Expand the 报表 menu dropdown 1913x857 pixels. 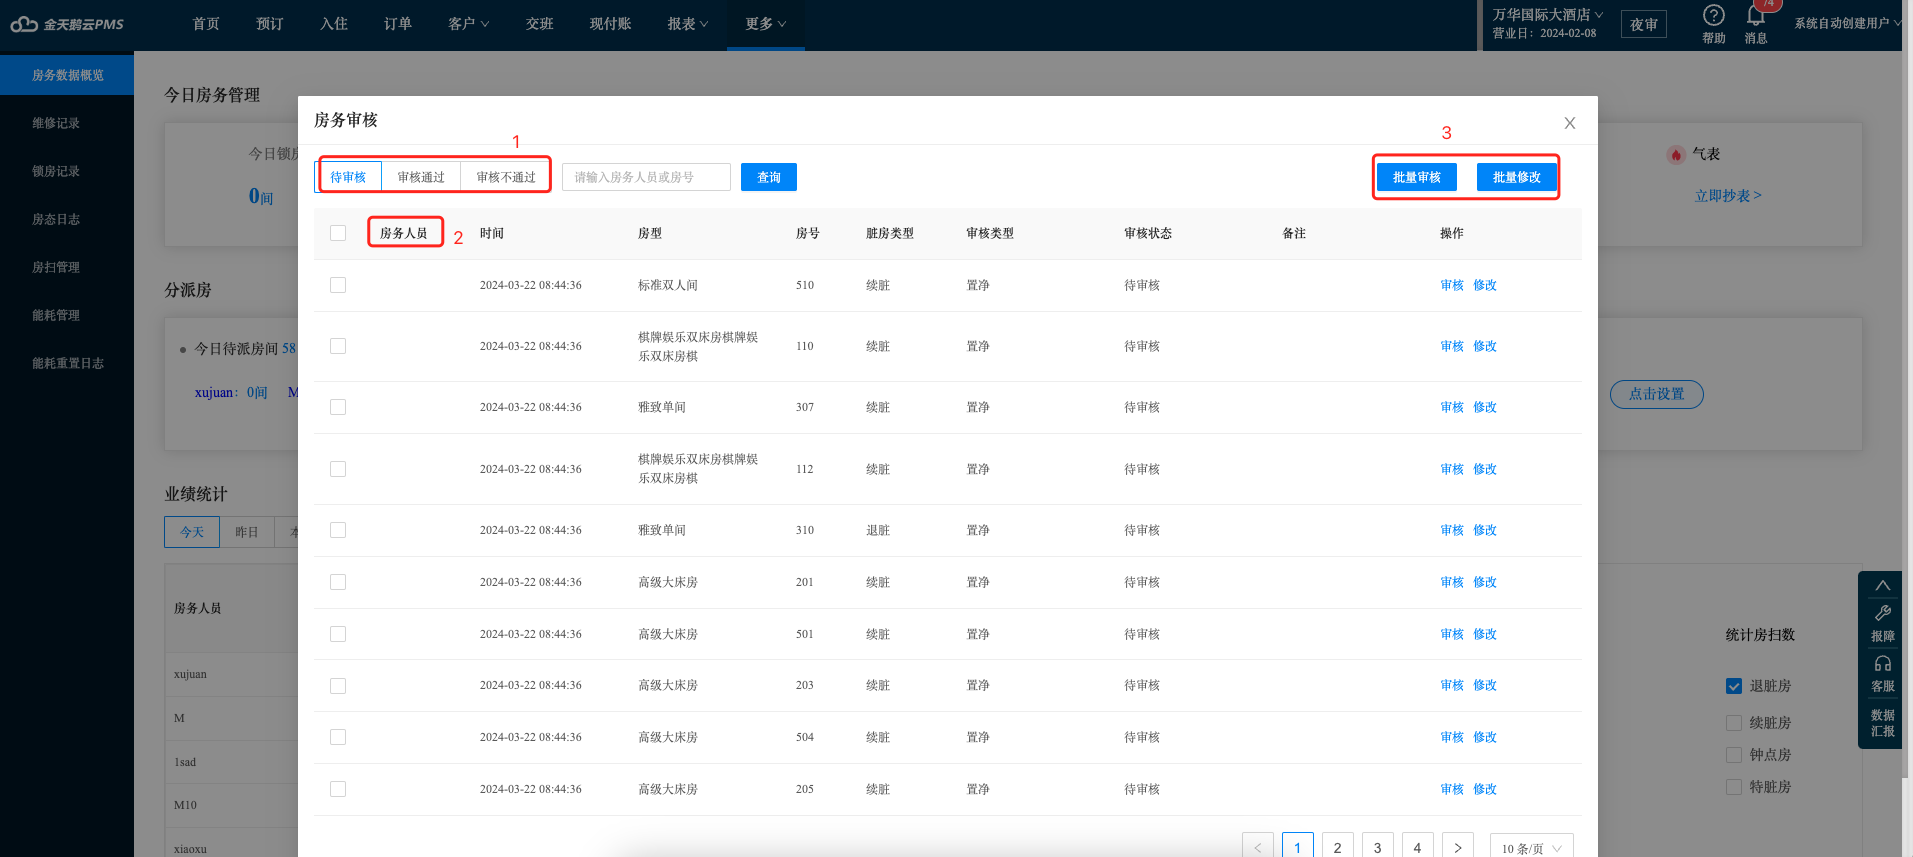tap(688, 24)
